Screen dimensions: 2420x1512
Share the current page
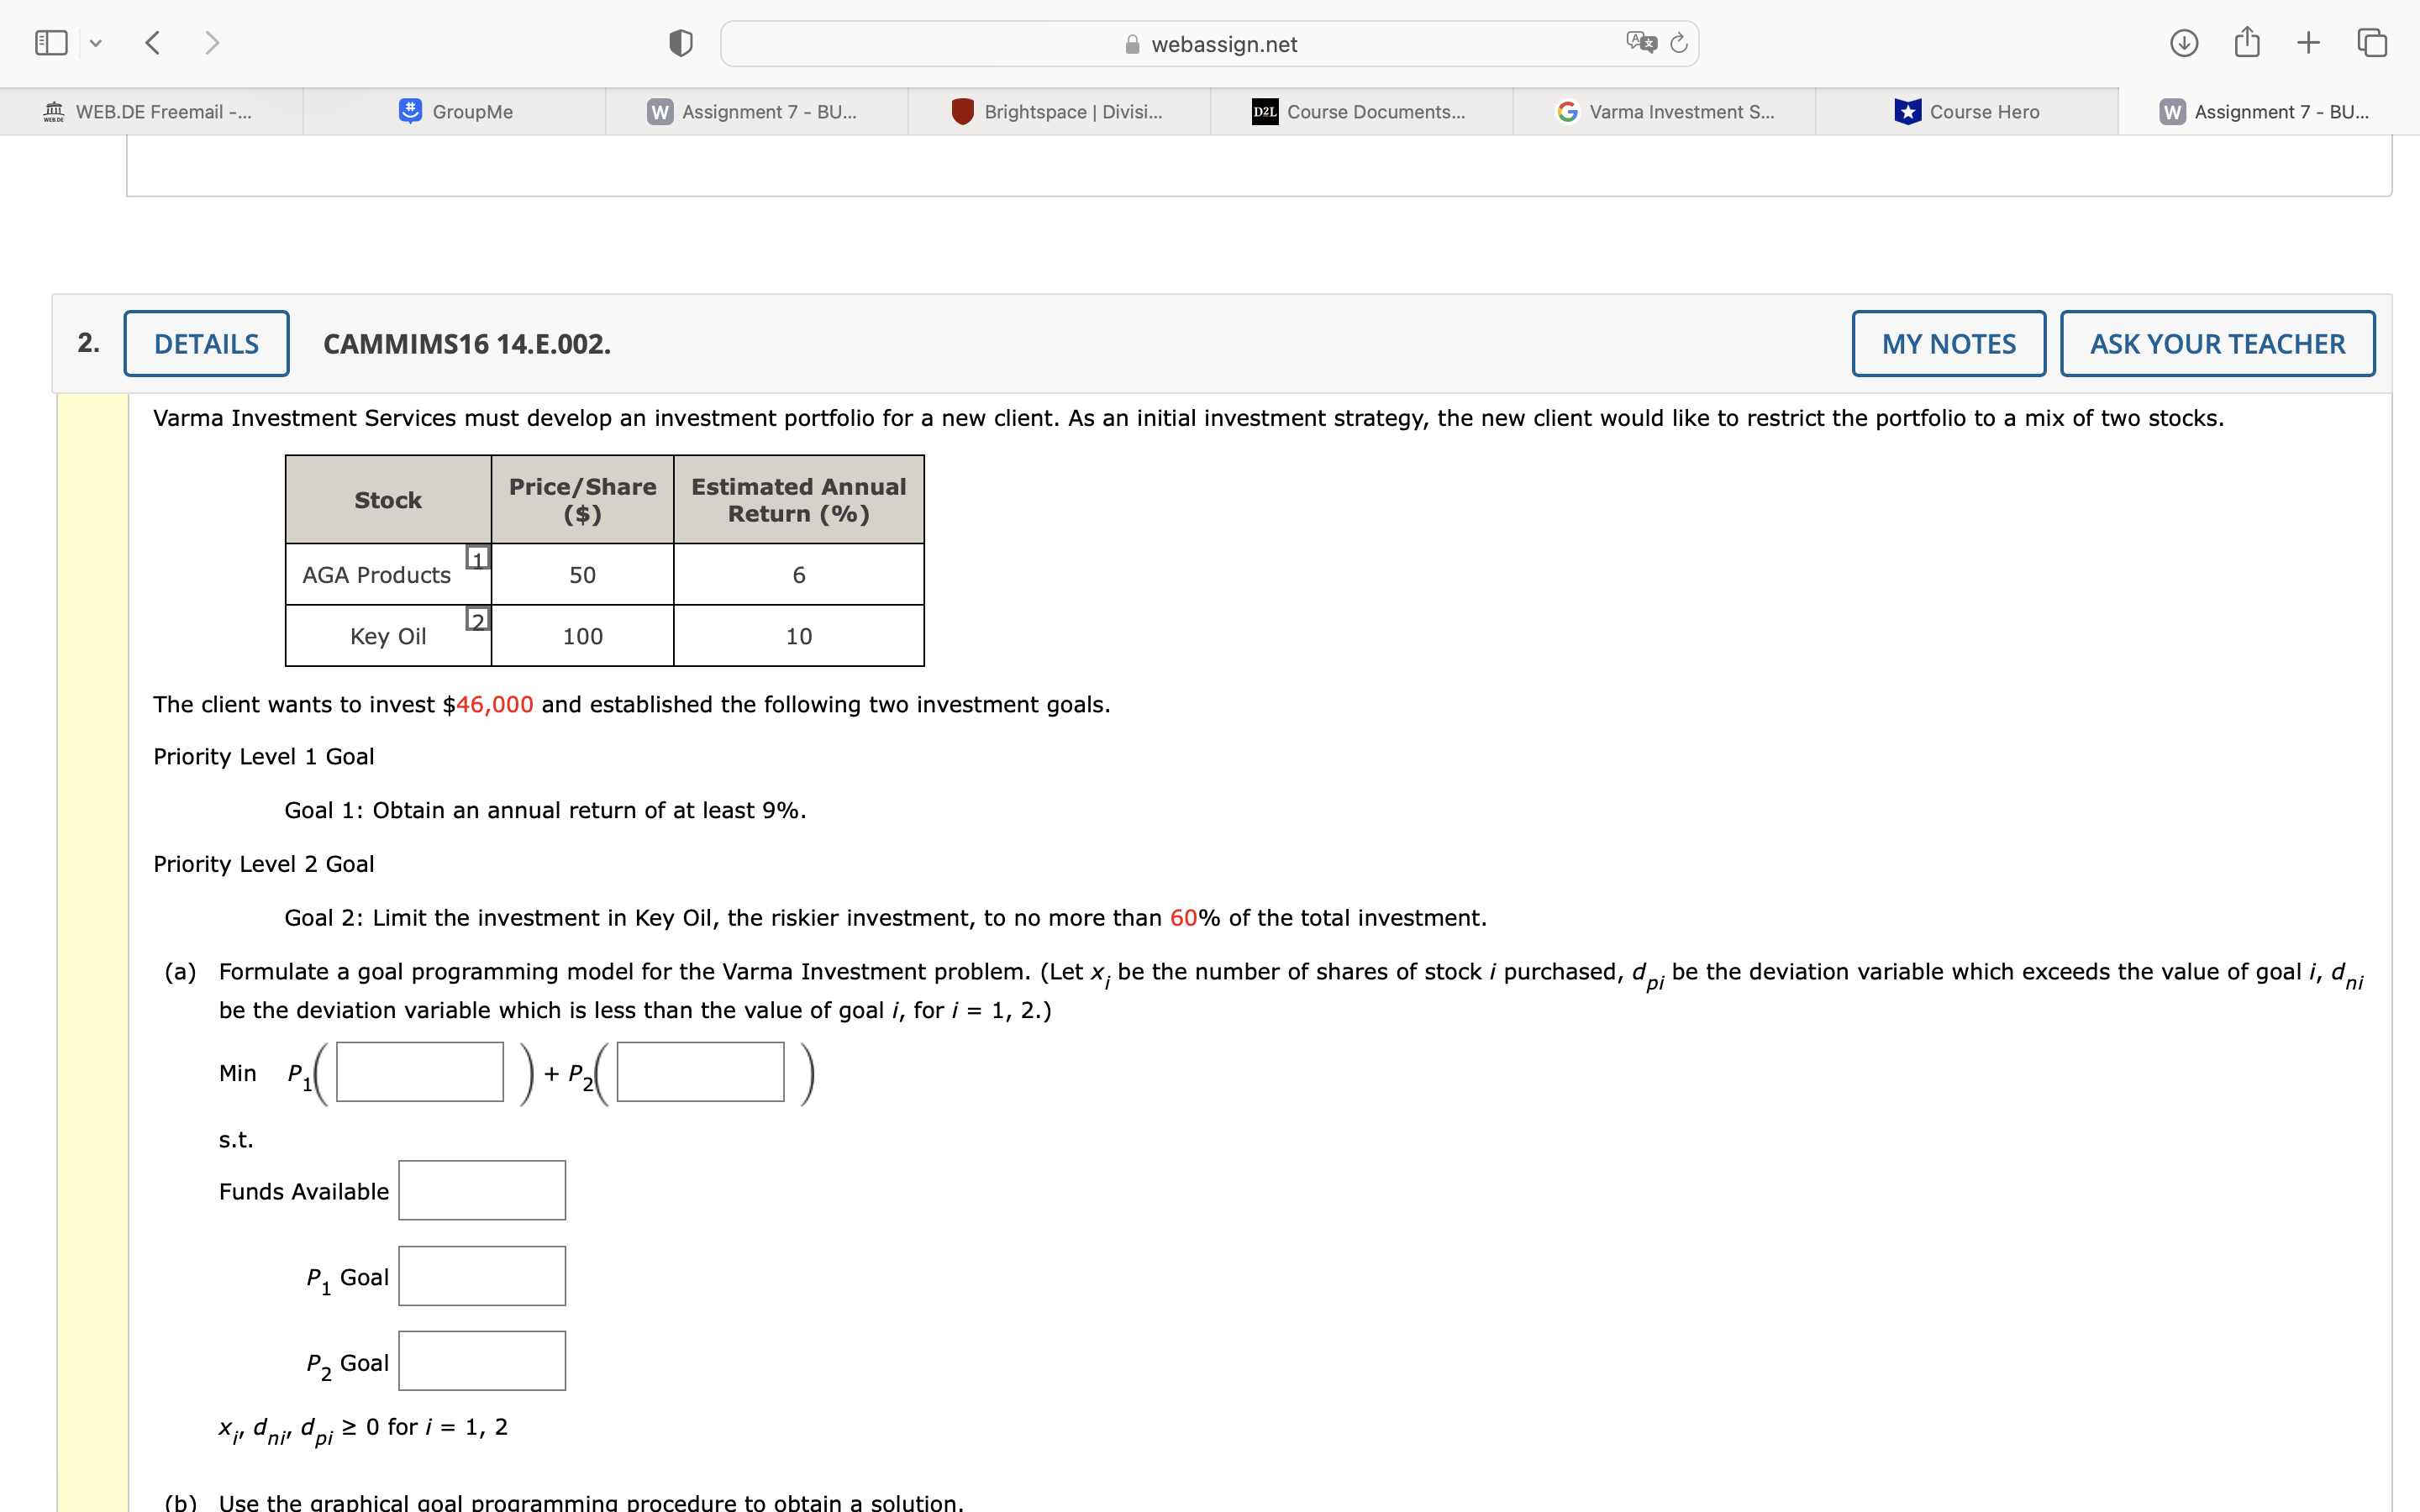2247,42
